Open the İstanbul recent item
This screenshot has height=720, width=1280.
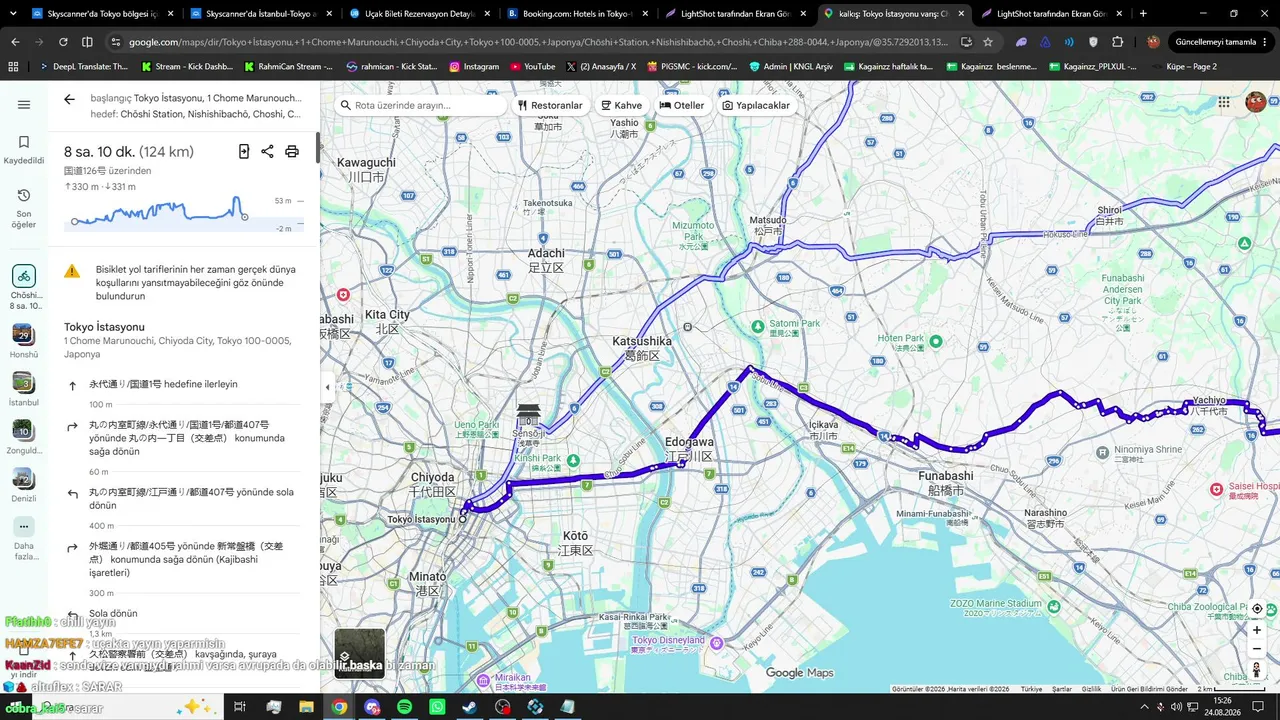coord(24,389)
